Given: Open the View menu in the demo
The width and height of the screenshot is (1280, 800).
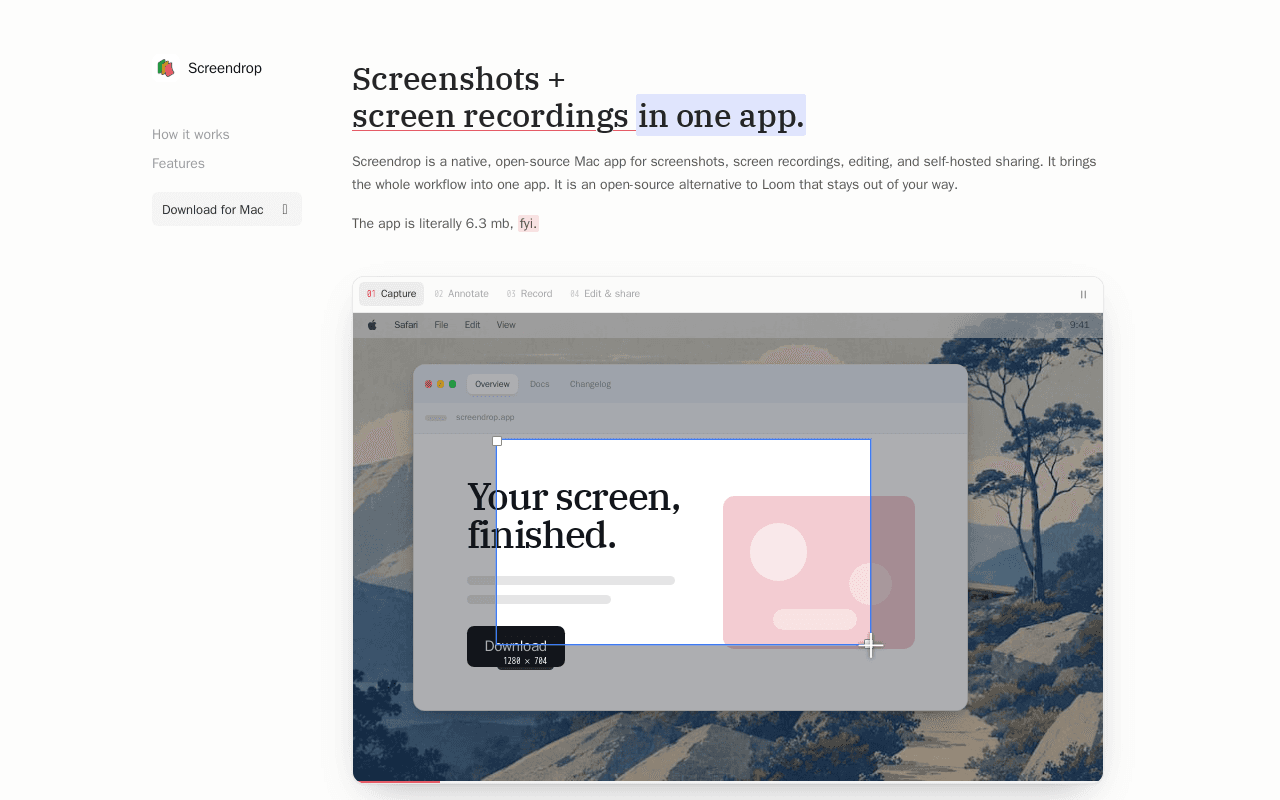Looking at the screenshot, I should coord(506,325).
